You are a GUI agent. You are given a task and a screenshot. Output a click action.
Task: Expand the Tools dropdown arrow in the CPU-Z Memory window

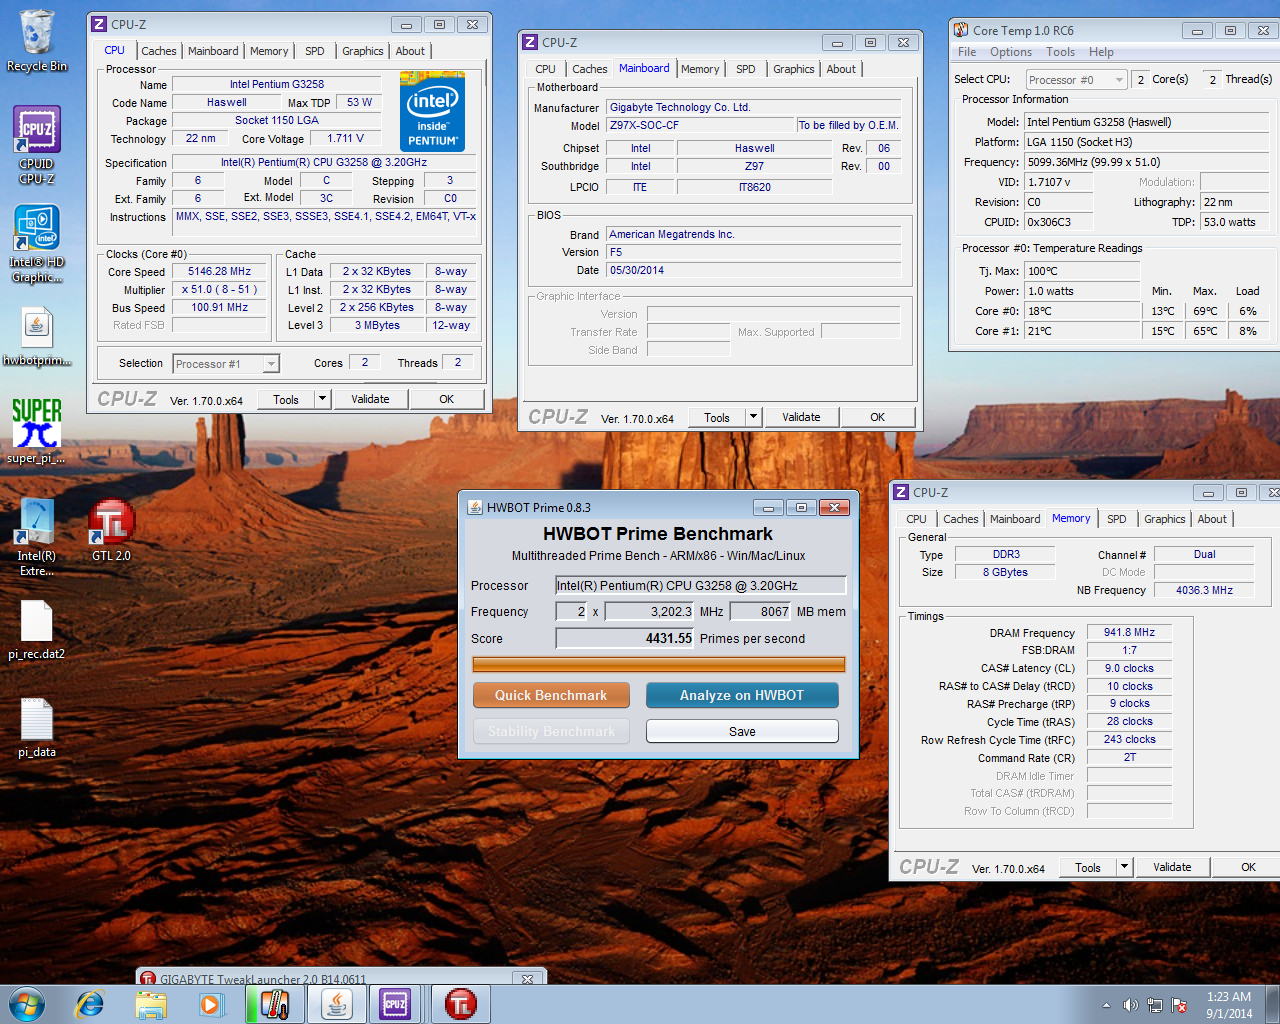click(x=1124, y=867)
